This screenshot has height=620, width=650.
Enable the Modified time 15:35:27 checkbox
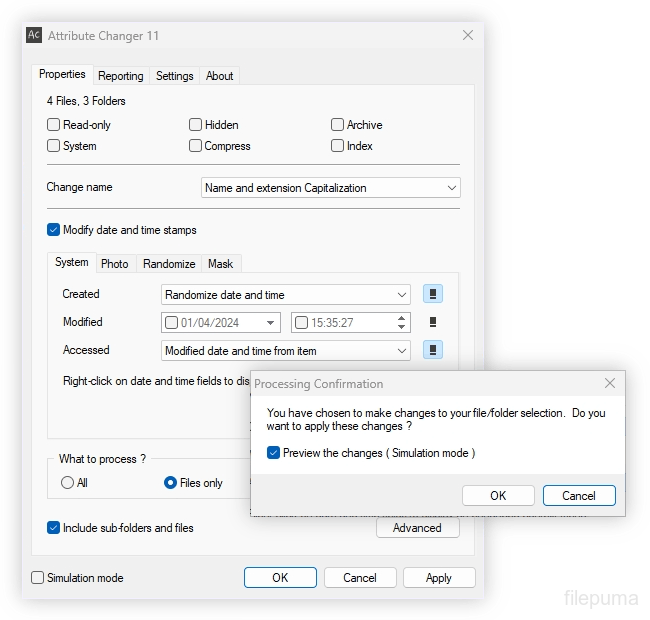(302, 323)
